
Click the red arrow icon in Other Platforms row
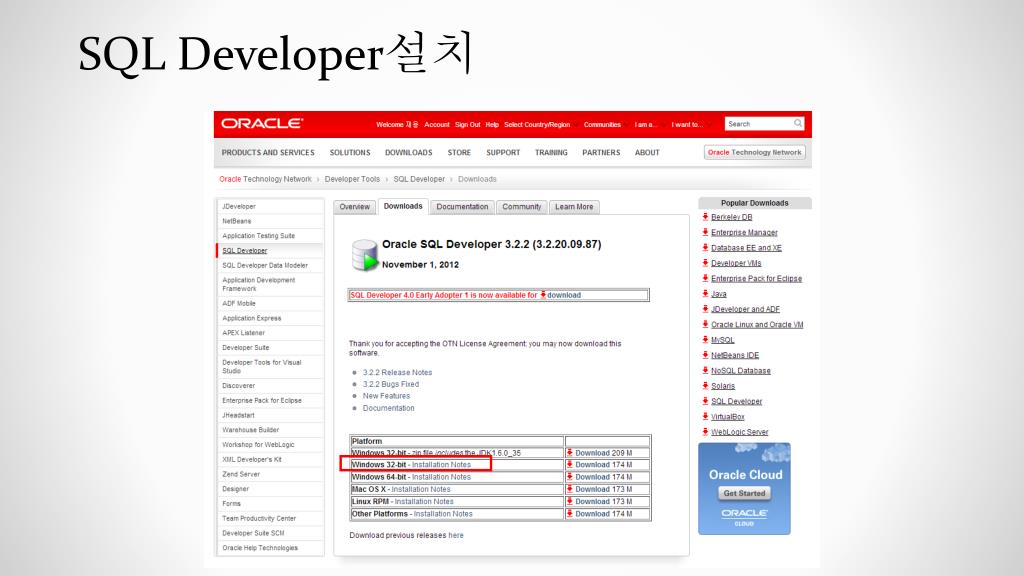click(x=569, y=514)
